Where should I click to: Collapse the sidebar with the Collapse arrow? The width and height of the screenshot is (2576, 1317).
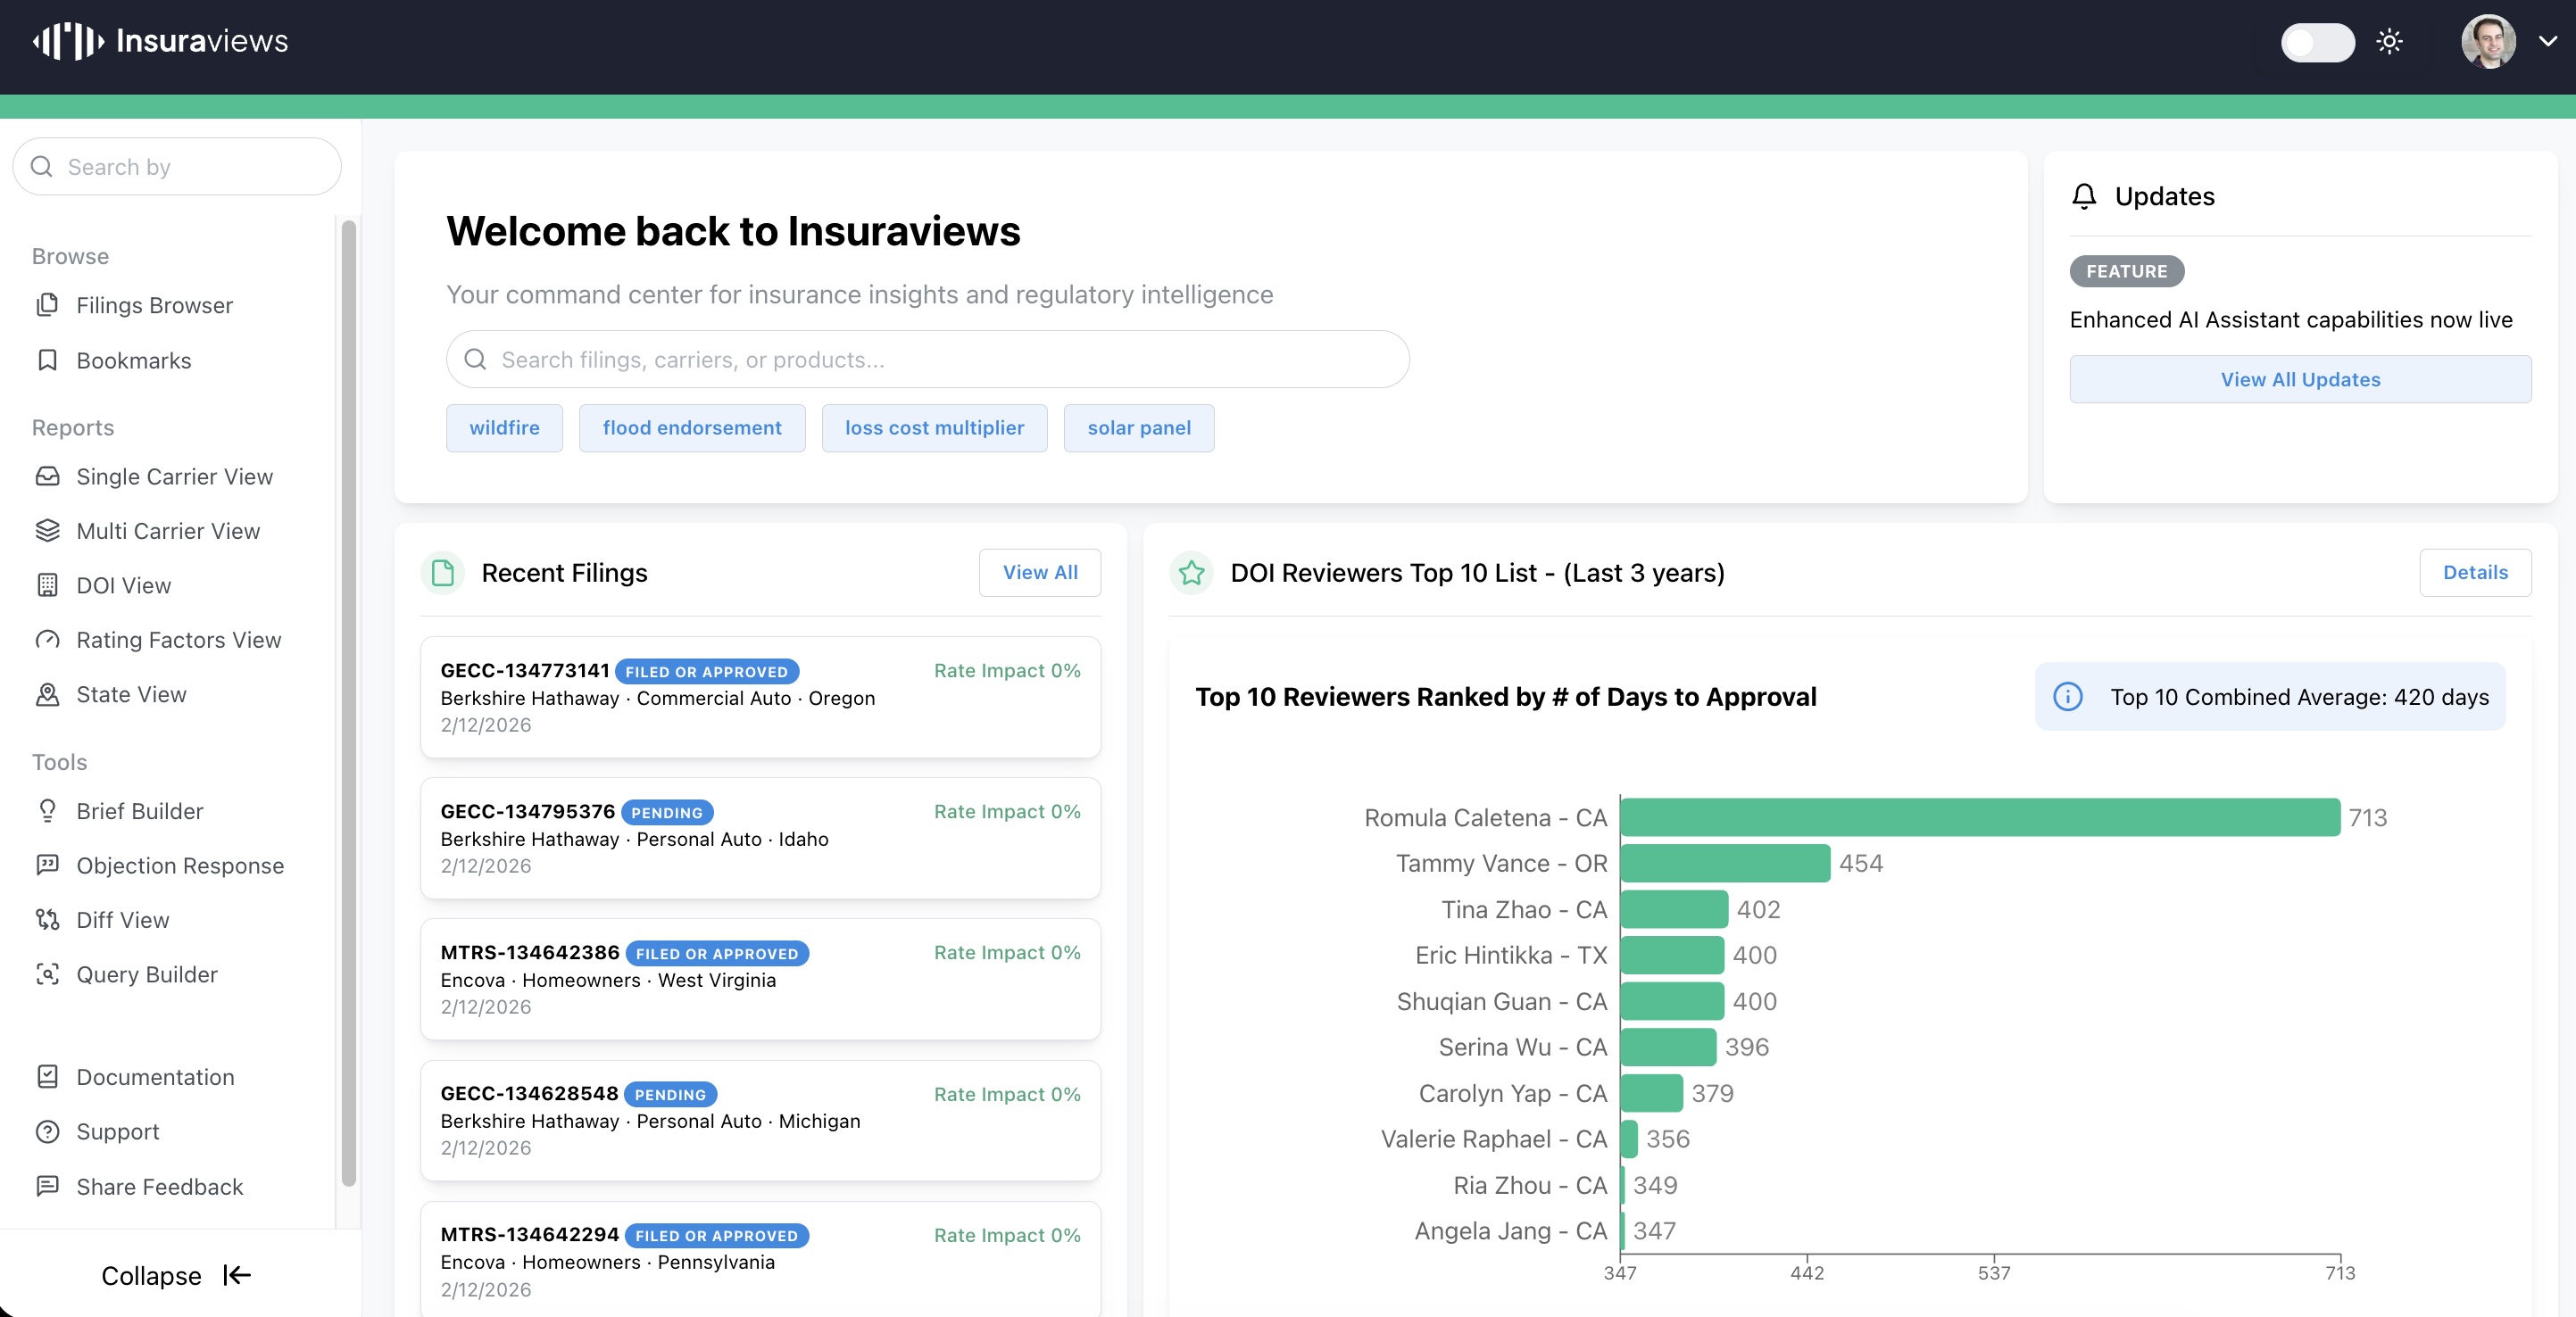pos(237,1275)
